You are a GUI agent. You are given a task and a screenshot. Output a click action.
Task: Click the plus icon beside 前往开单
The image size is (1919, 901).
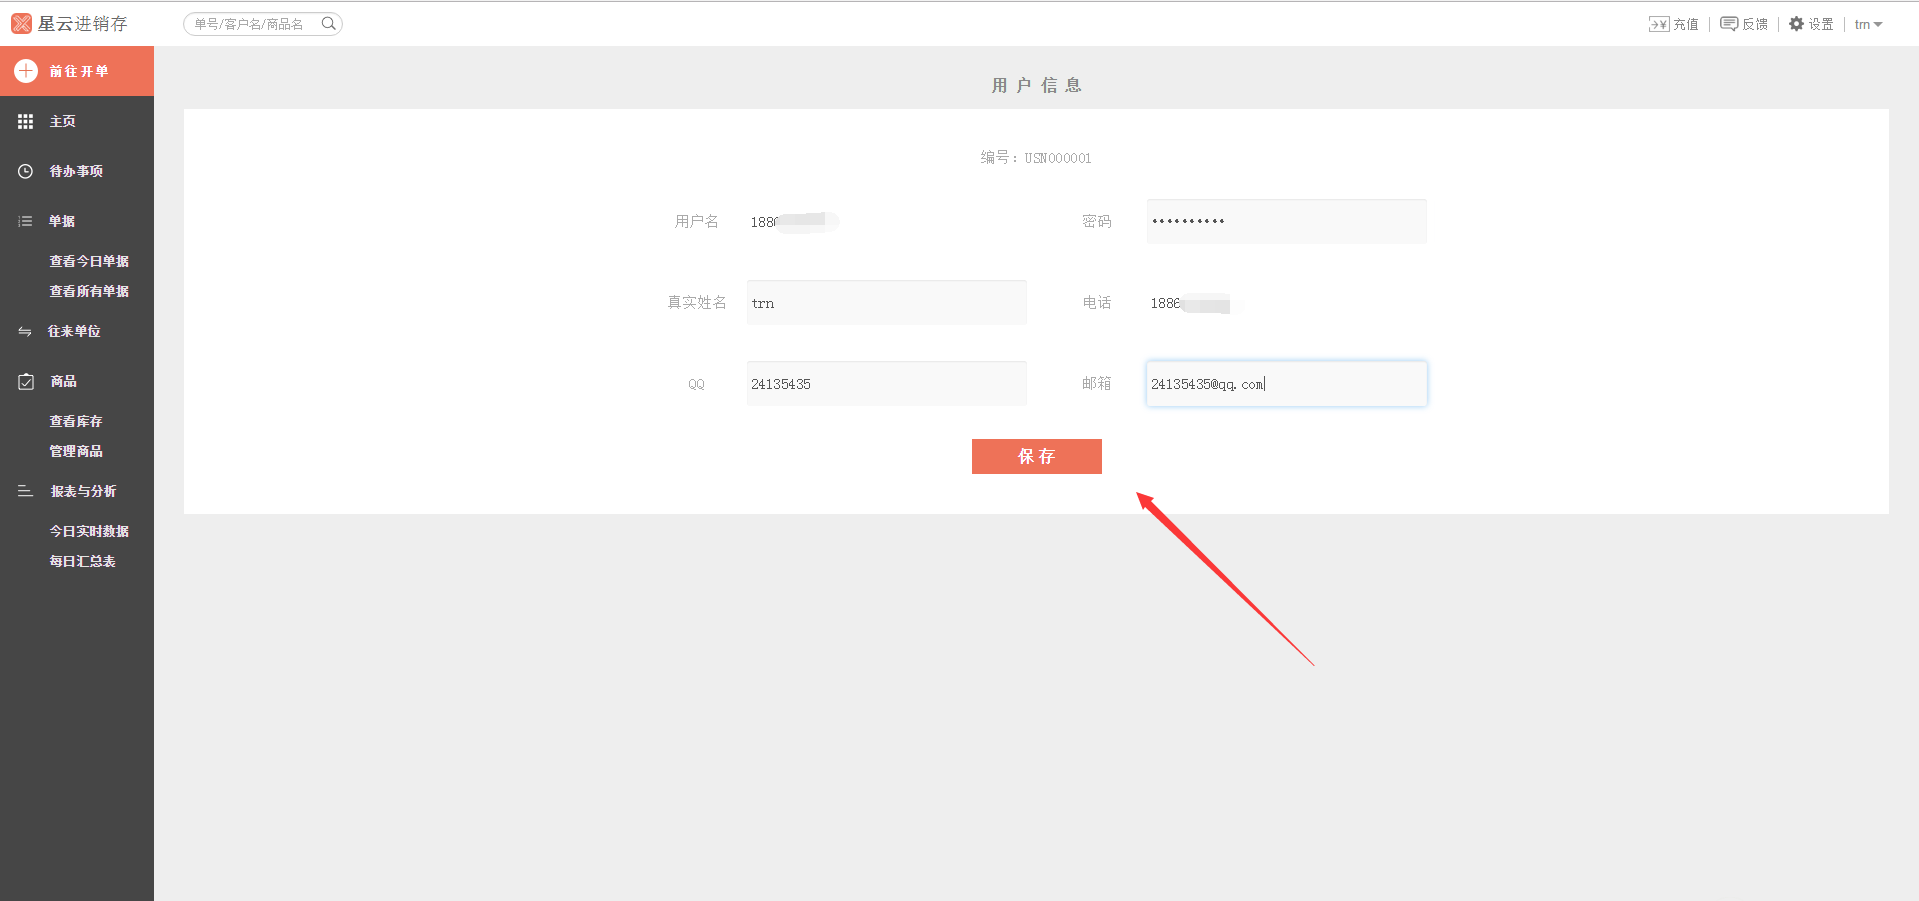point(26,71)
